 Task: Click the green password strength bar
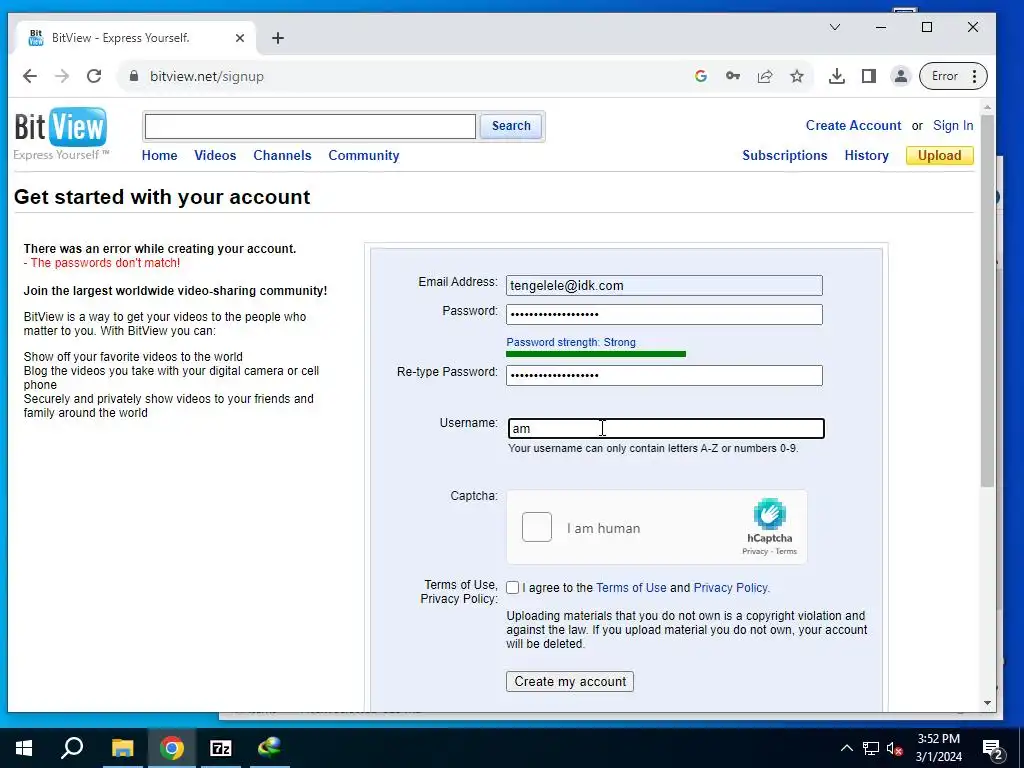[596, 354]
